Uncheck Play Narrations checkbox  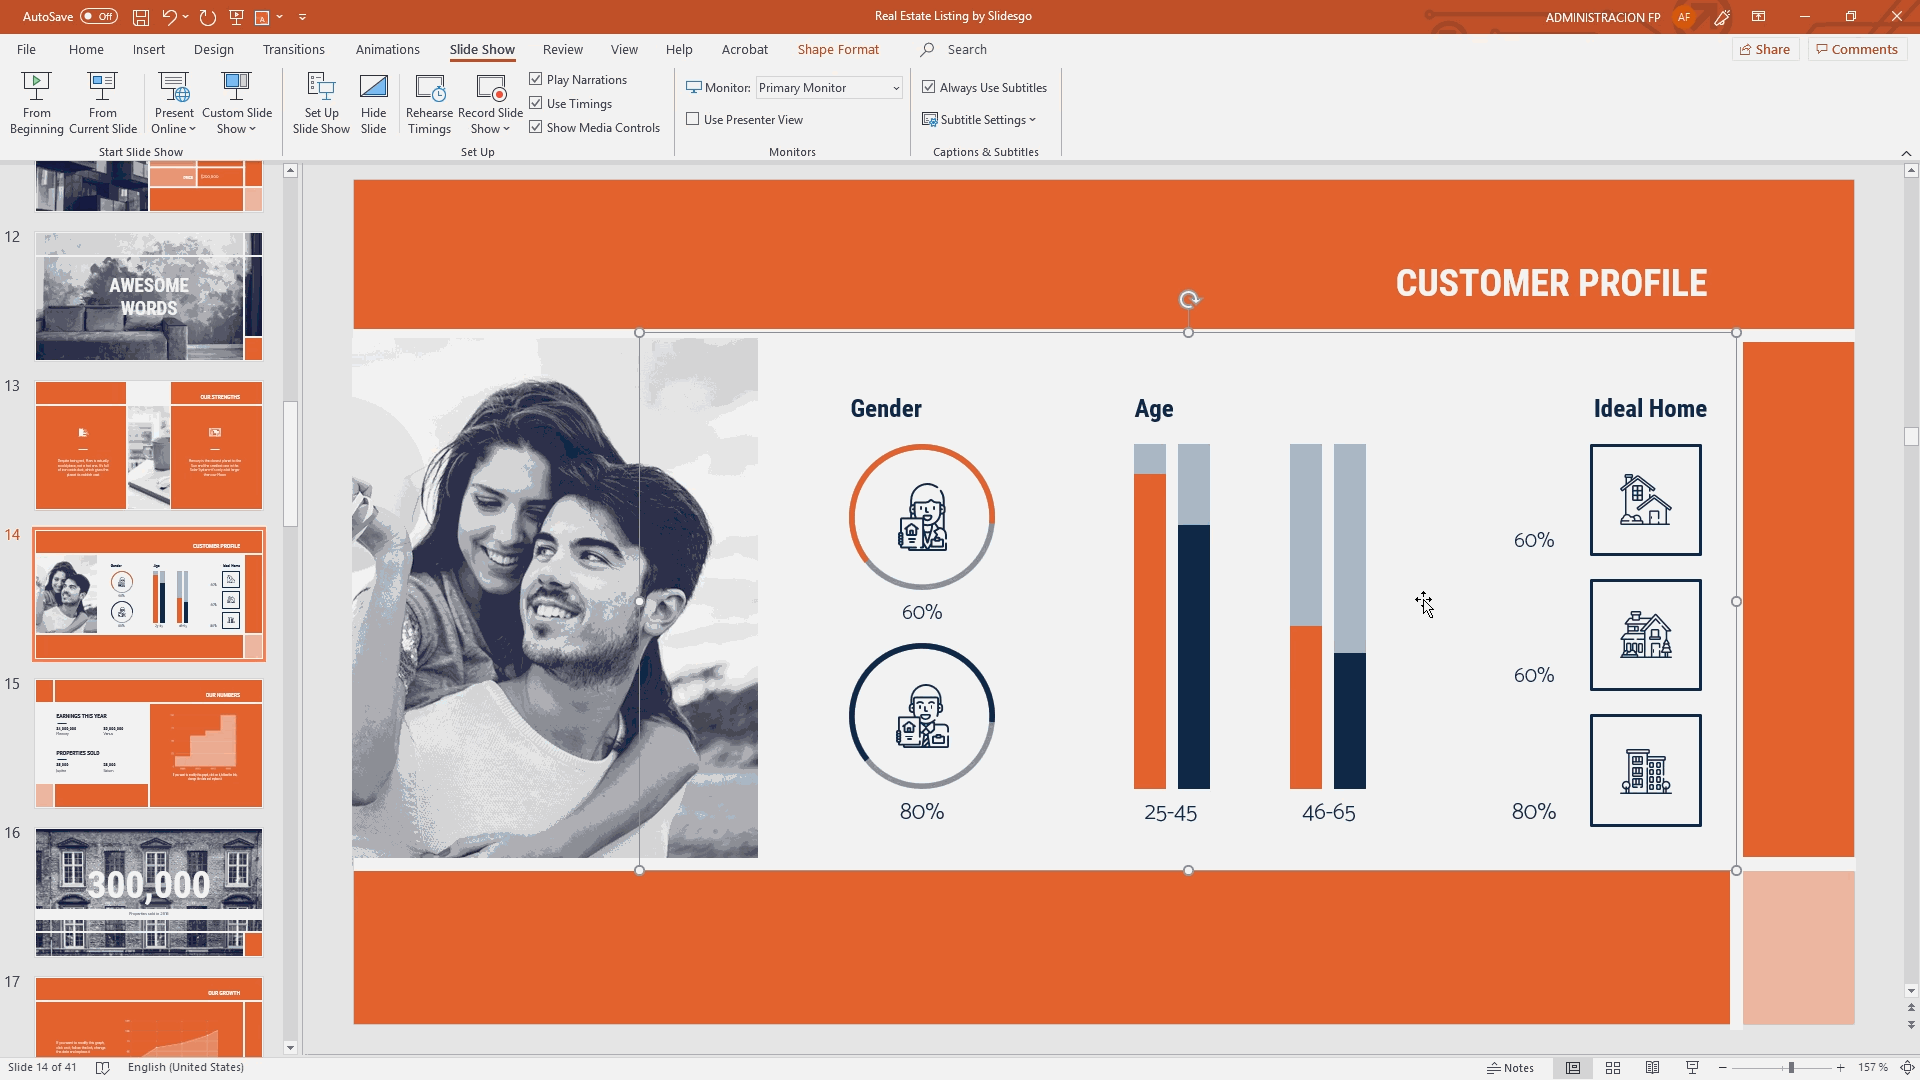coord(536,79)
